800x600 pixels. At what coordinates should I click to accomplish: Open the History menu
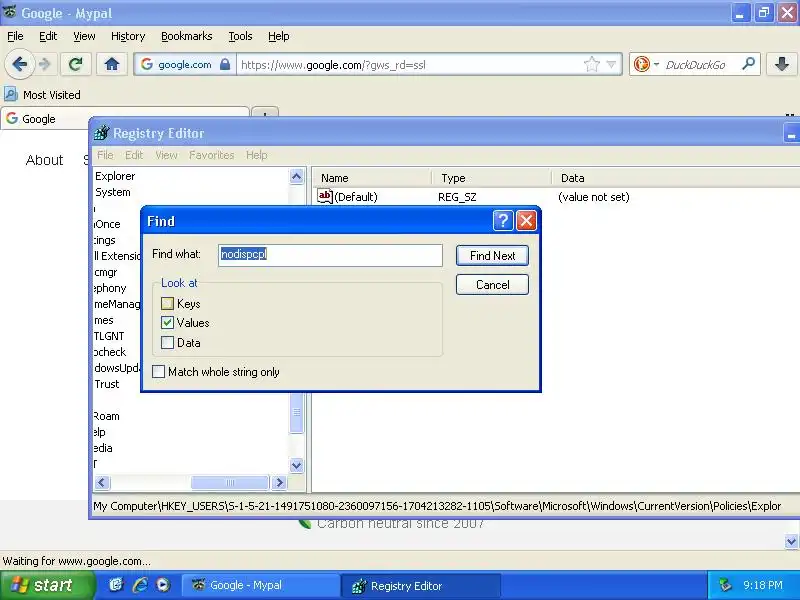[x=128, y=36]
